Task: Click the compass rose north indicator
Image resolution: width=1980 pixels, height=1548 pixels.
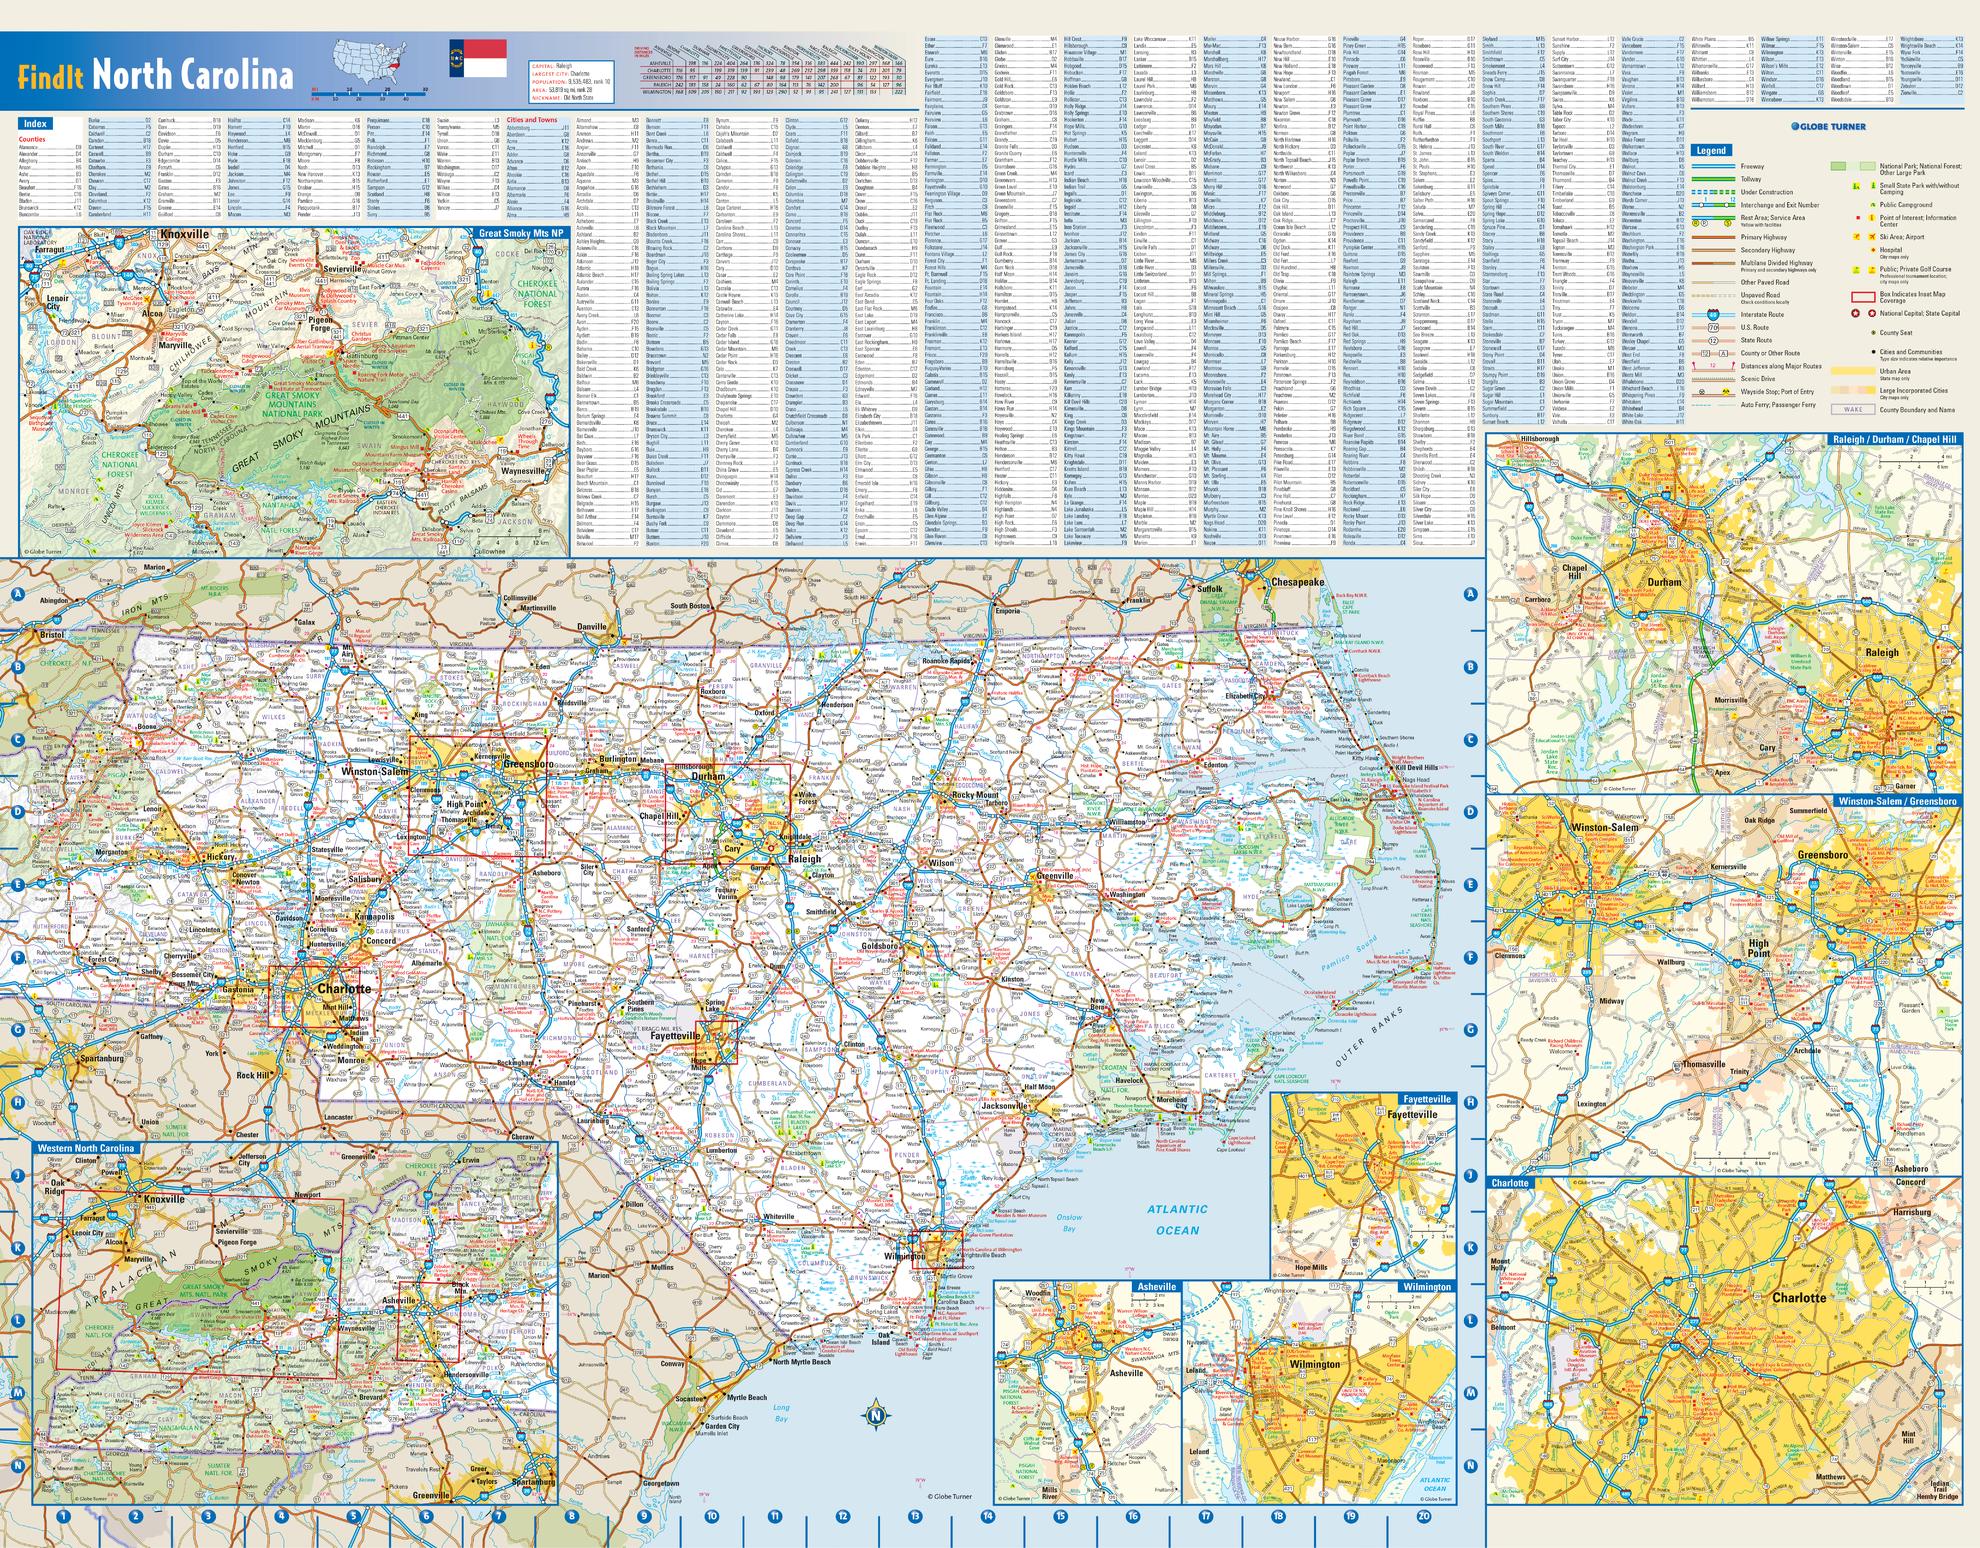Action: click(876, 1415)
